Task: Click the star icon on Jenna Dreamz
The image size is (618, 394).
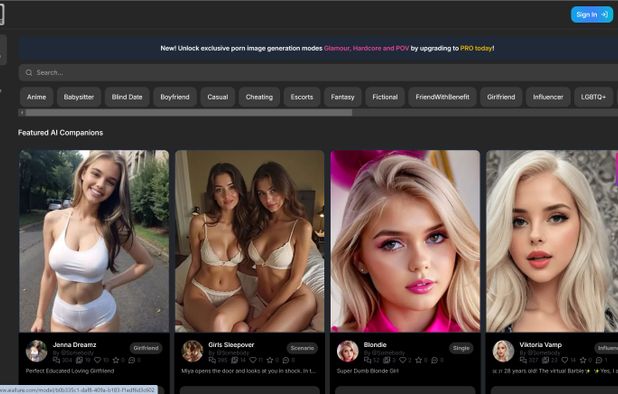Action: 115,360
